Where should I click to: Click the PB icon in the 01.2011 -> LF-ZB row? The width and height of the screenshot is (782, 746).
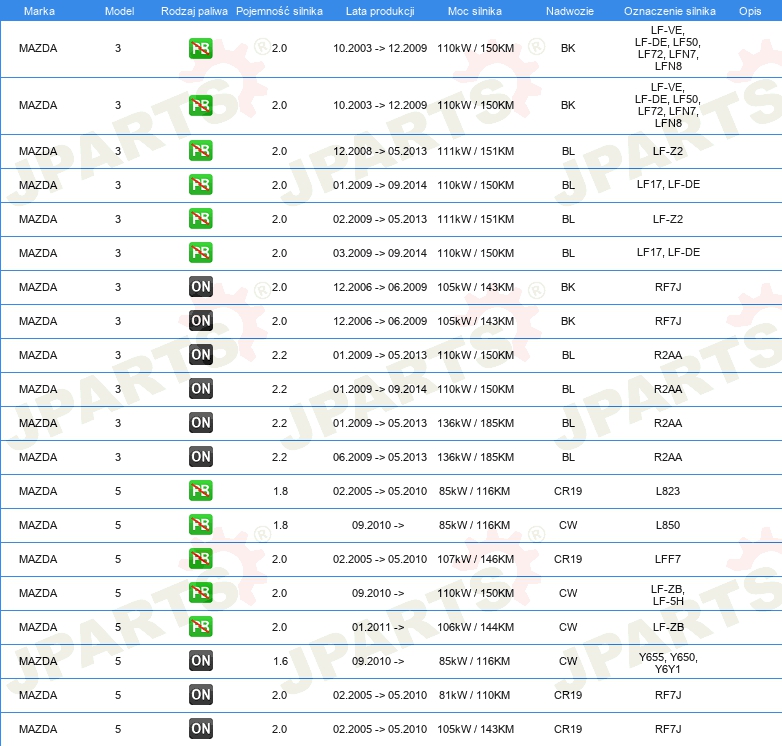pyautogui.click(x=200, y=627)
